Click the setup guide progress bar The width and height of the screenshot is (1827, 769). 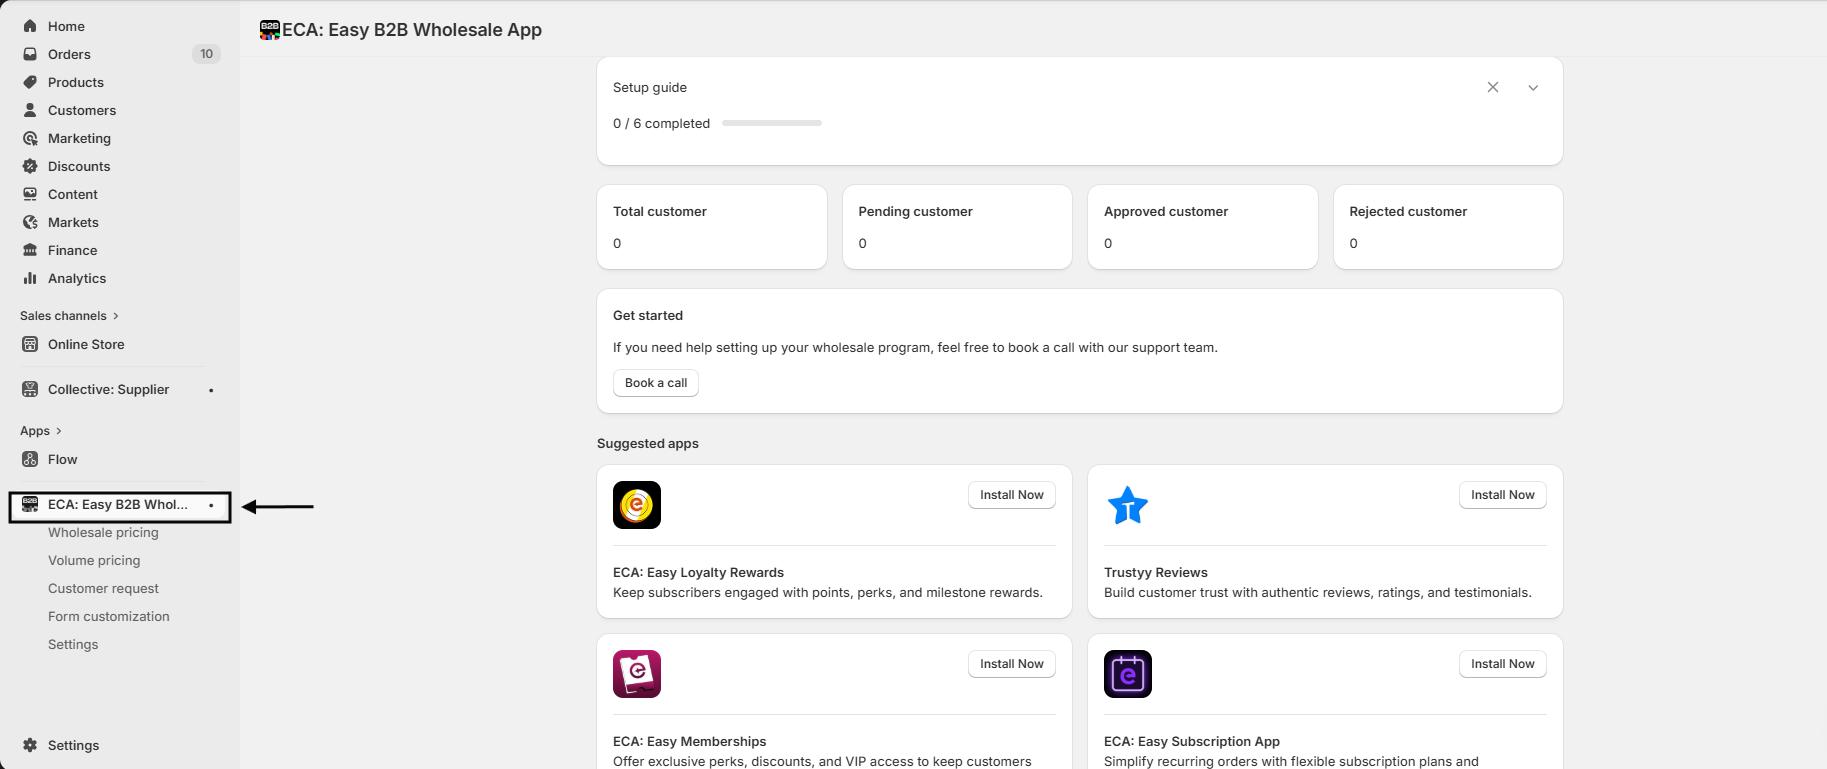[x=771, y=123]
